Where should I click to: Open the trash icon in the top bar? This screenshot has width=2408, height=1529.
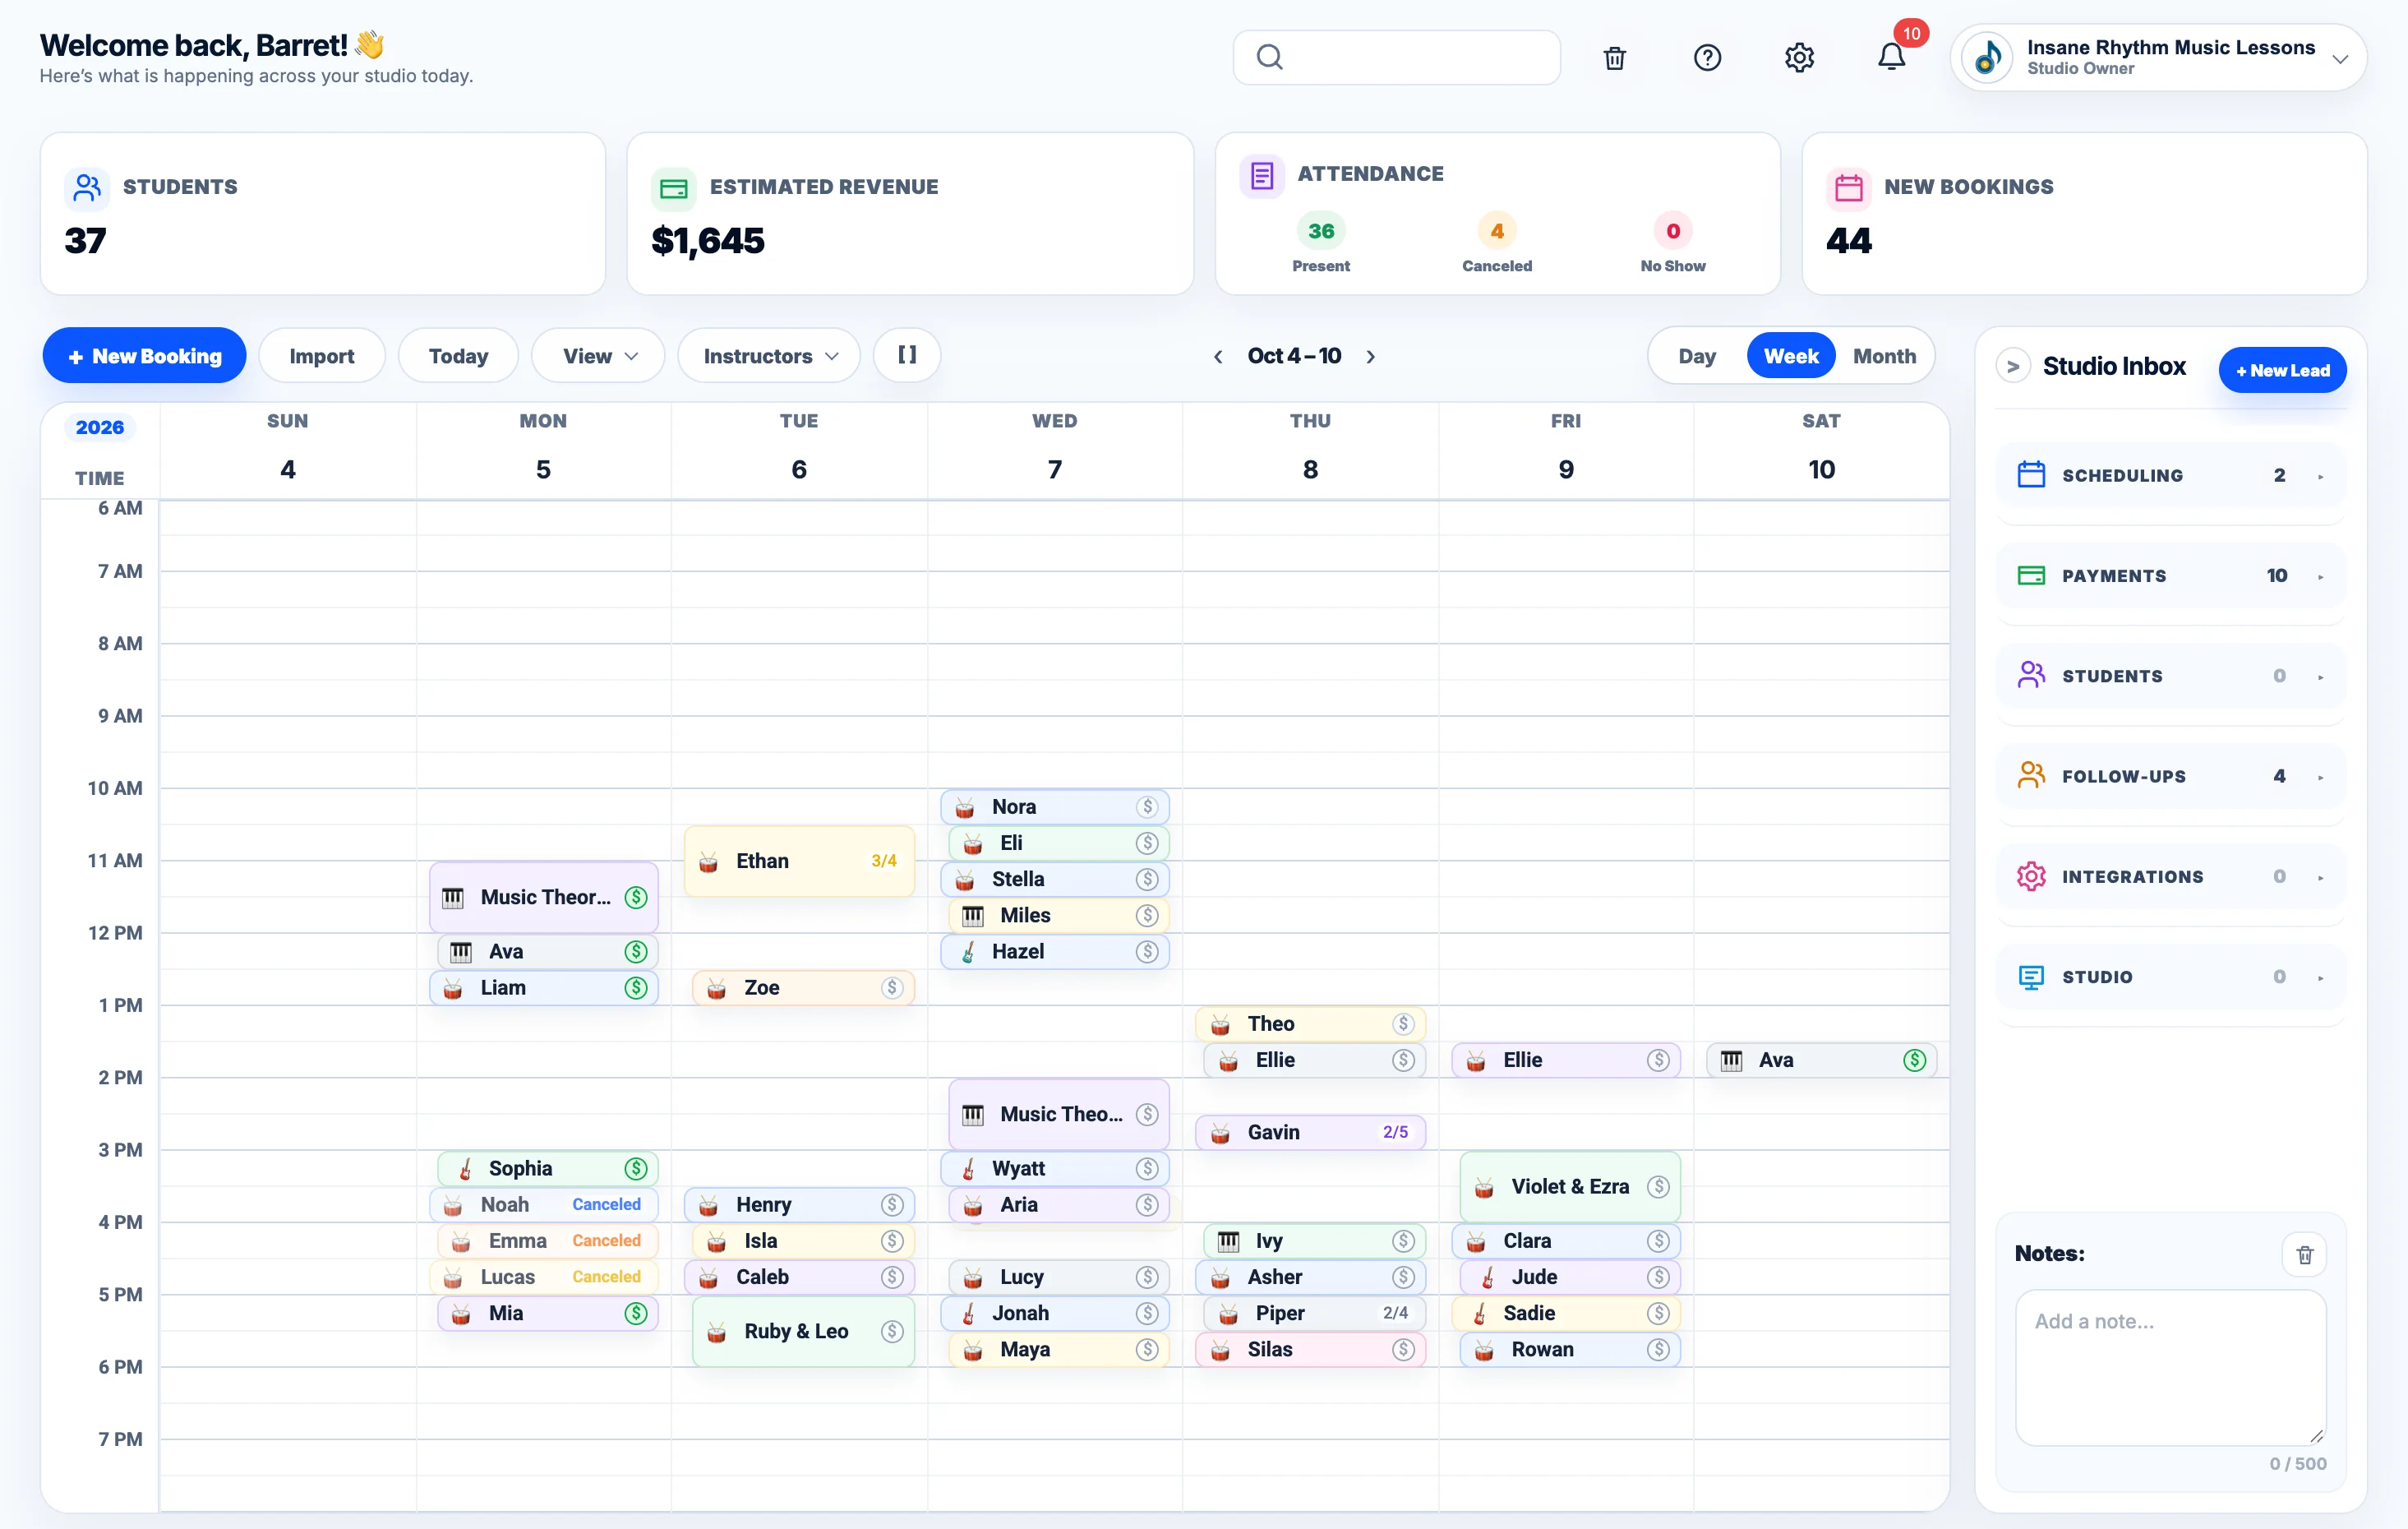tap(1614, 58)
